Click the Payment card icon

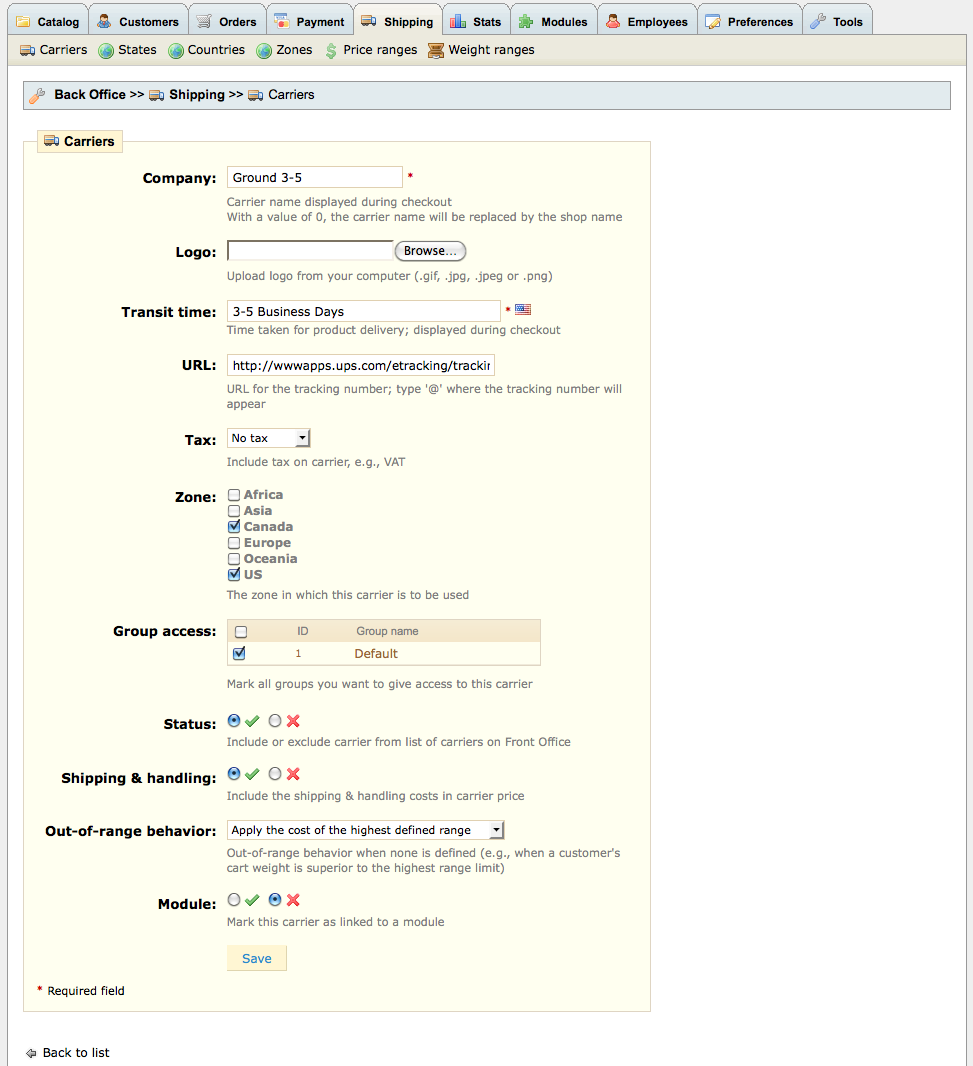(x=281, y=21)
